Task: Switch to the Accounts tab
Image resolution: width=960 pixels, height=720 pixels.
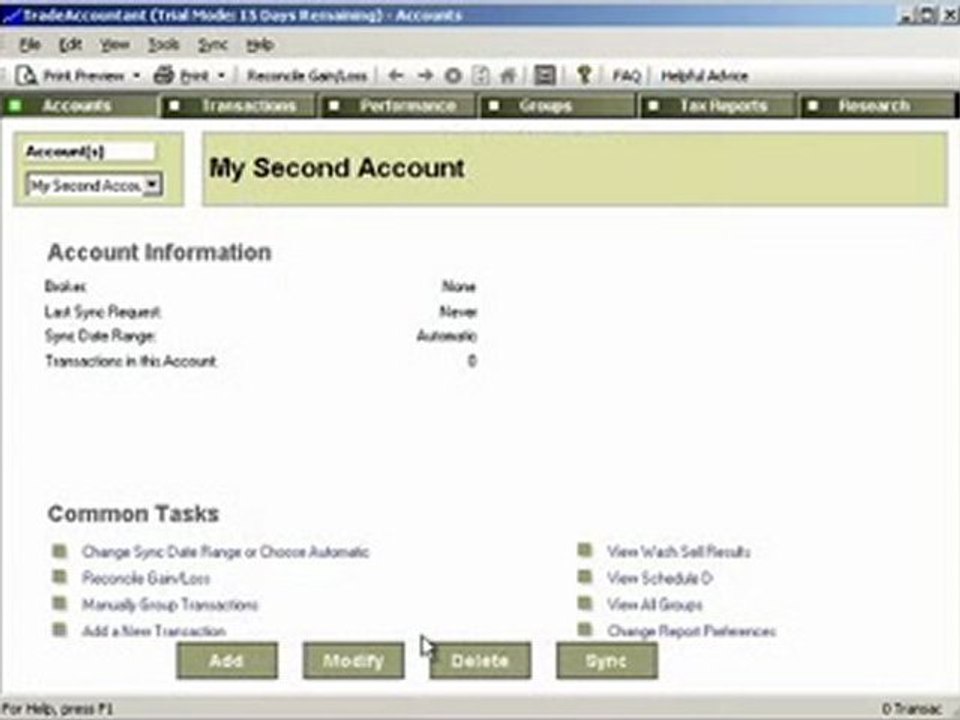Action: tap(78, 105)
